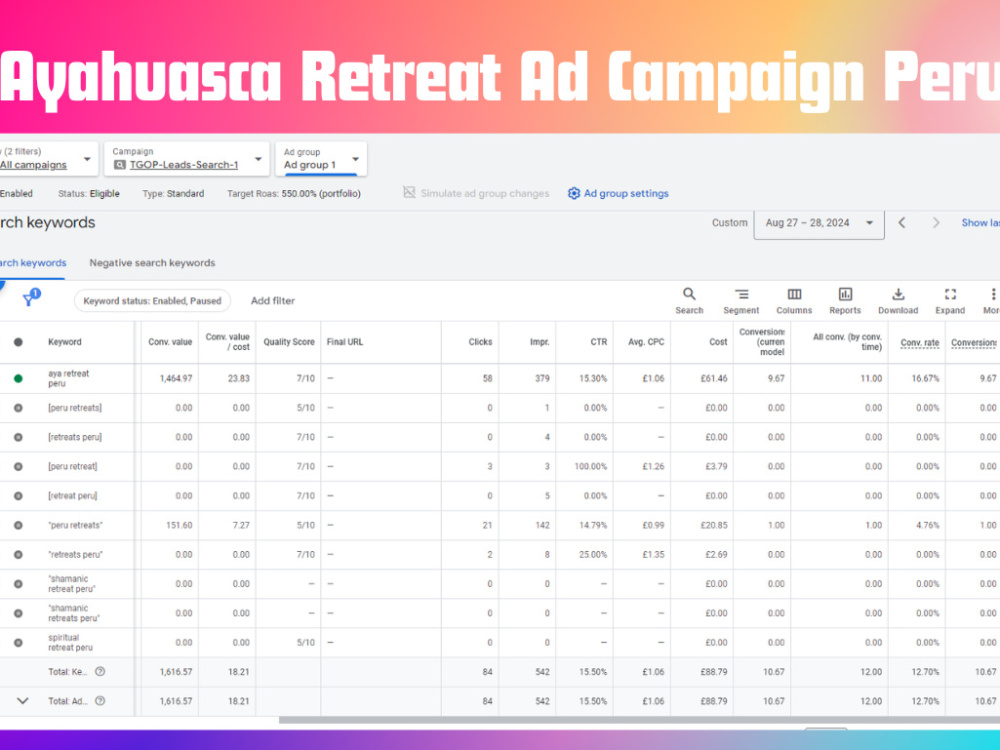Toggle status dot for [retreats peru]
Image resolution: width=1000 pixels, height=750 pixels.
click(x=18, y=437)
